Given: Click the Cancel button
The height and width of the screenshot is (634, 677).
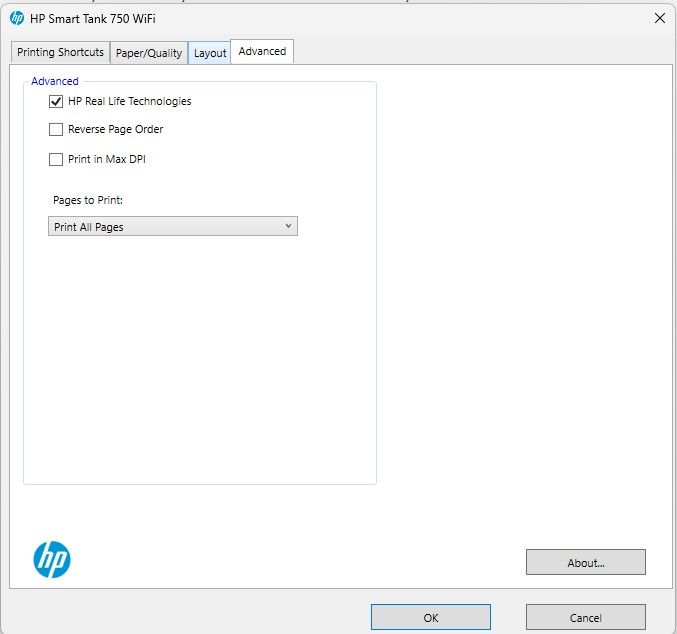Looking at the screenshot, I should (585, 617).
